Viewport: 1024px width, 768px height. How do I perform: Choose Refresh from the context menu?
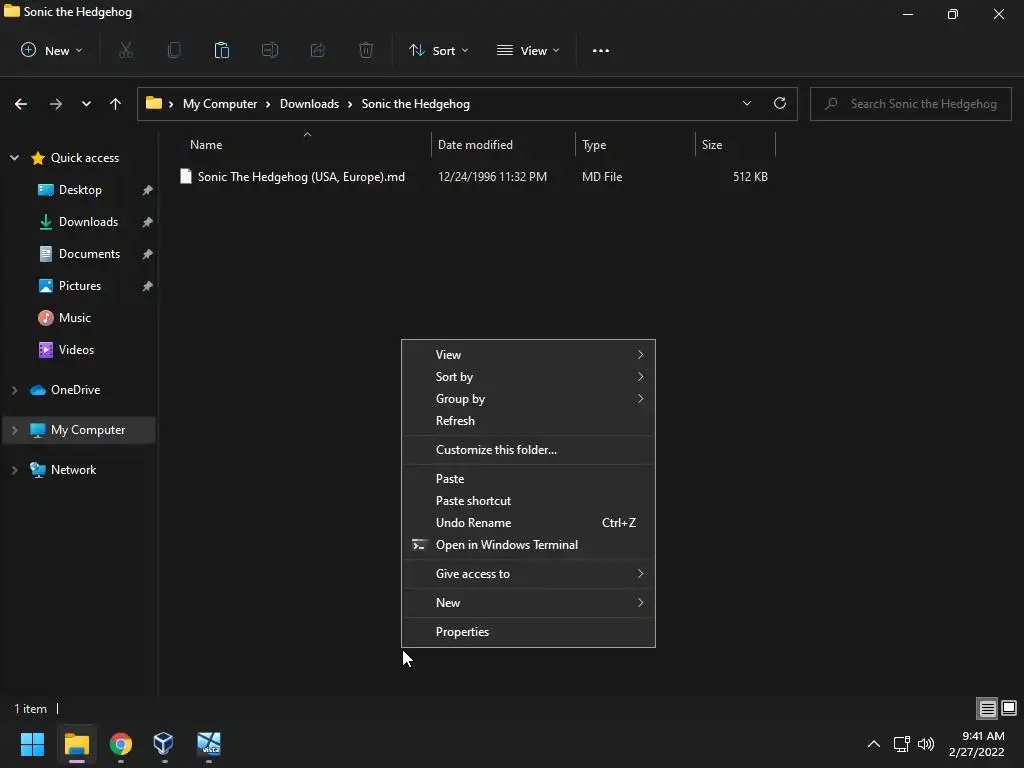528,421
